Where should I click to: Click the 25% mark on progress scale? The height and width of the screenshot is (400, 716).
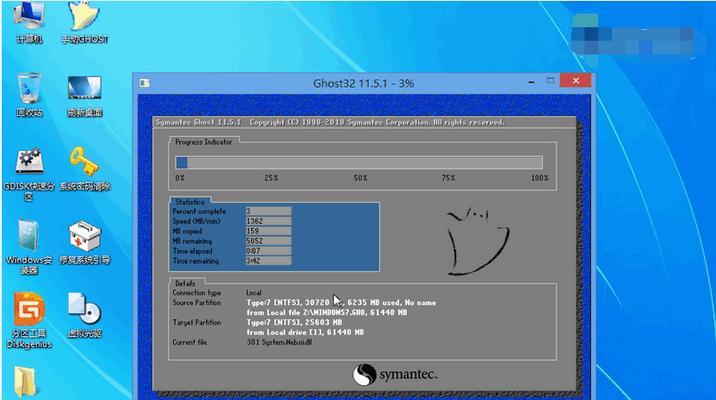tap(271, 178)
